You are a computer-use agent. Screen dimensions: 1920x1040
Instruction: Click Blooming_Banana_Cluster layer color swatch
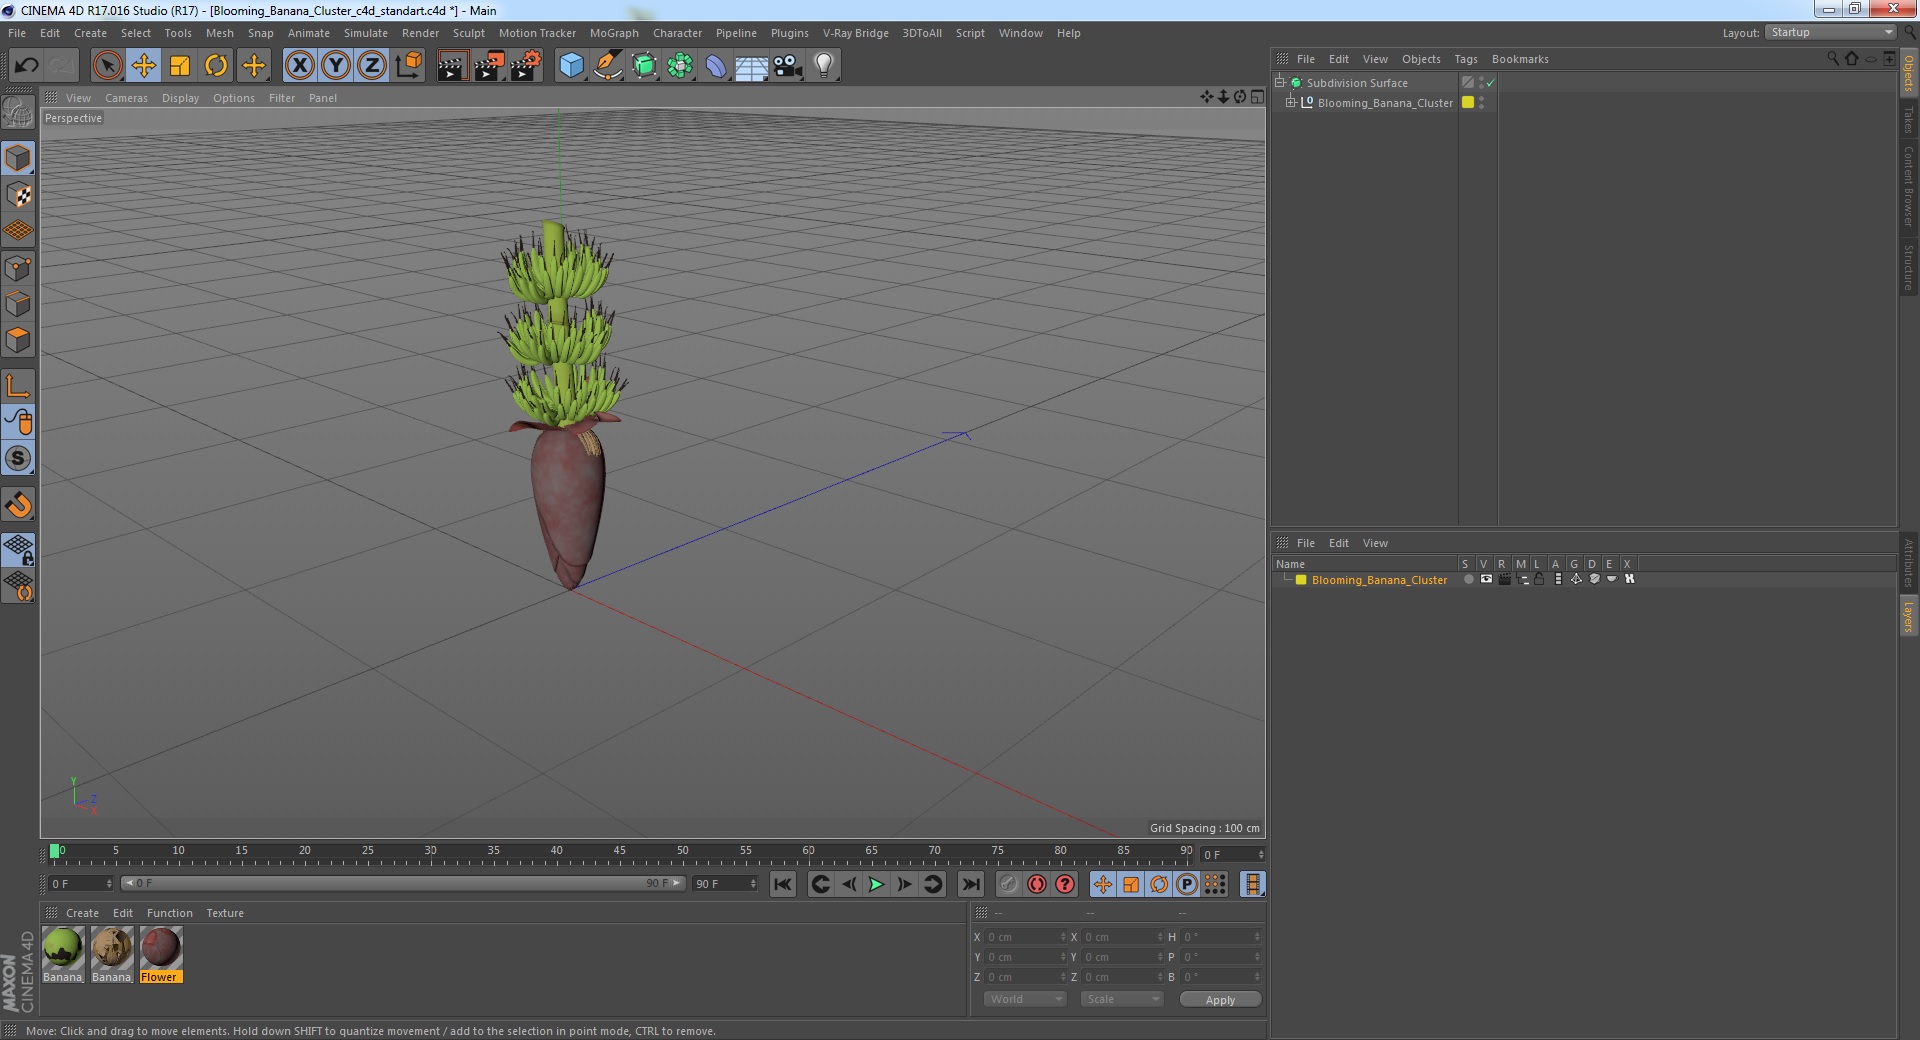point(1301,580)
